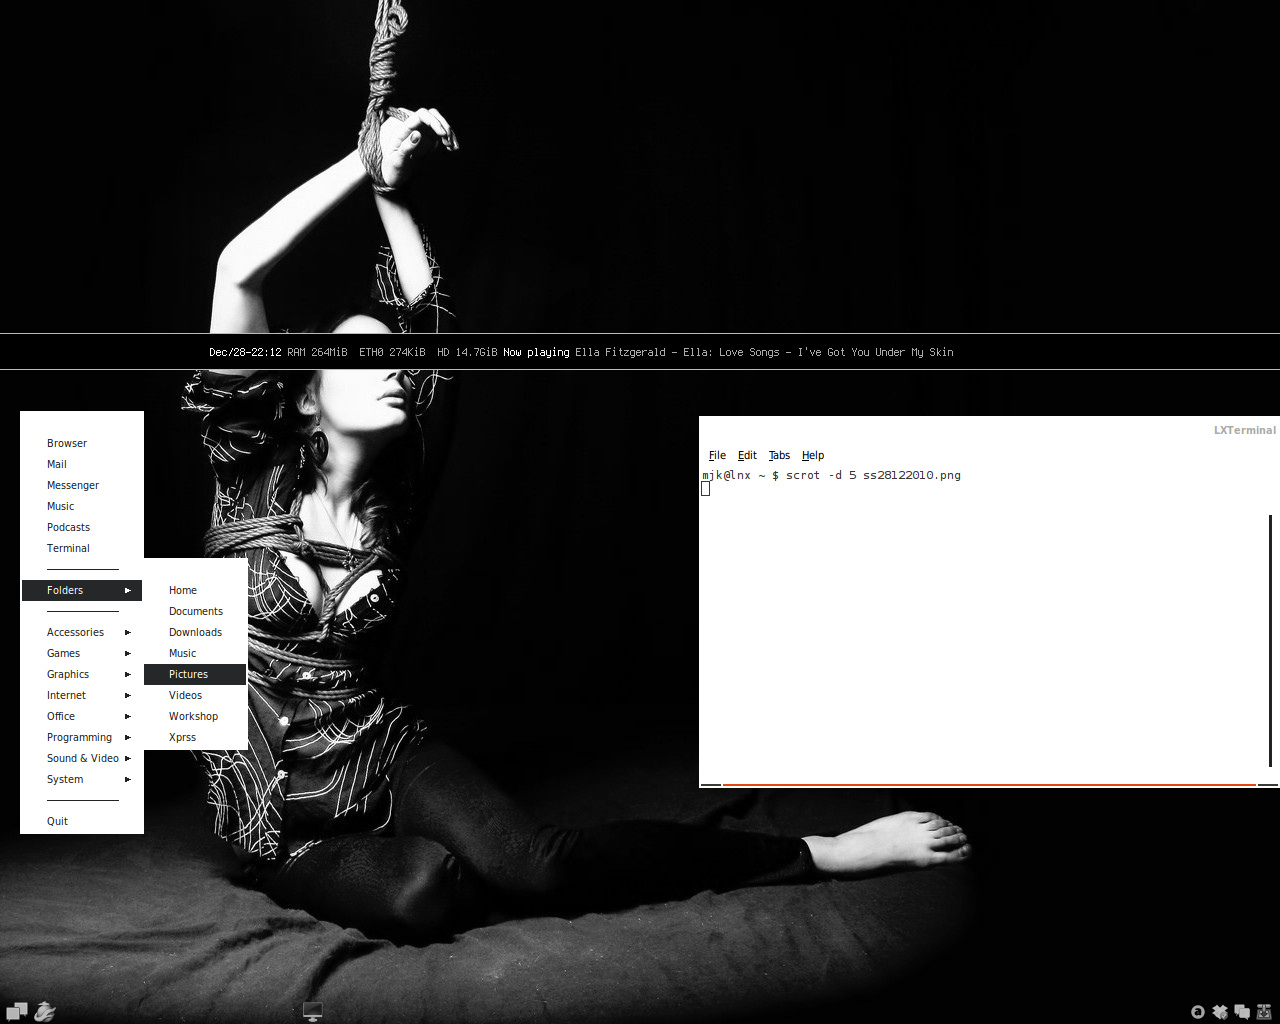Image resolution: width=1280 pixels, height=1024 pixels.
Task: Open the Videos folder entry
Action: click(x=195, y=695)
